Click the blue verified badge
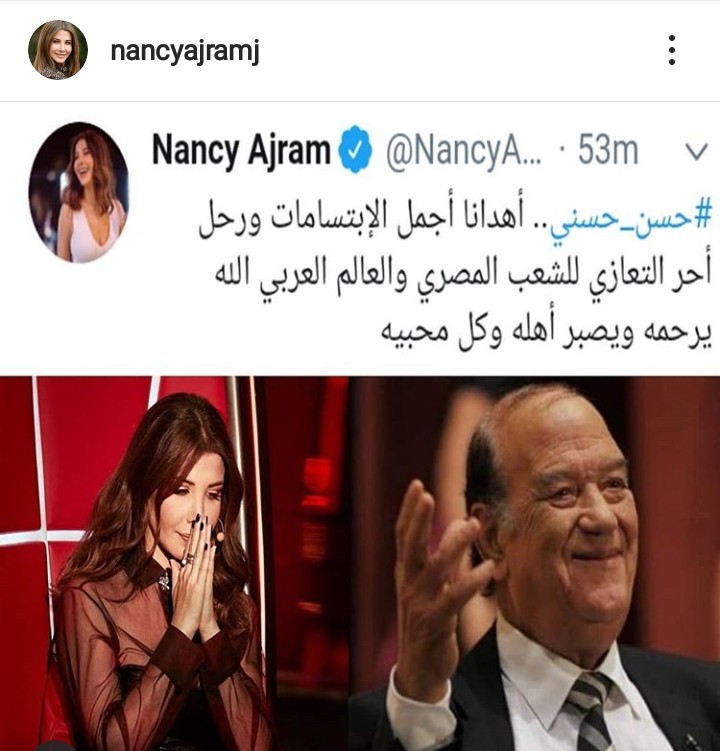Image resolution: width=720 pixels, height=751 pixels. [355, 150]
